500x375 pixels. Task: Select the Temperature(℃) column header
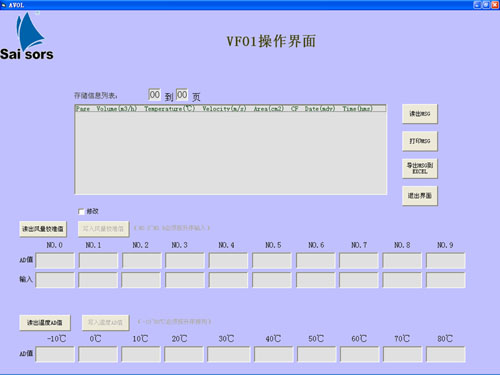click(x=170, y=109)
